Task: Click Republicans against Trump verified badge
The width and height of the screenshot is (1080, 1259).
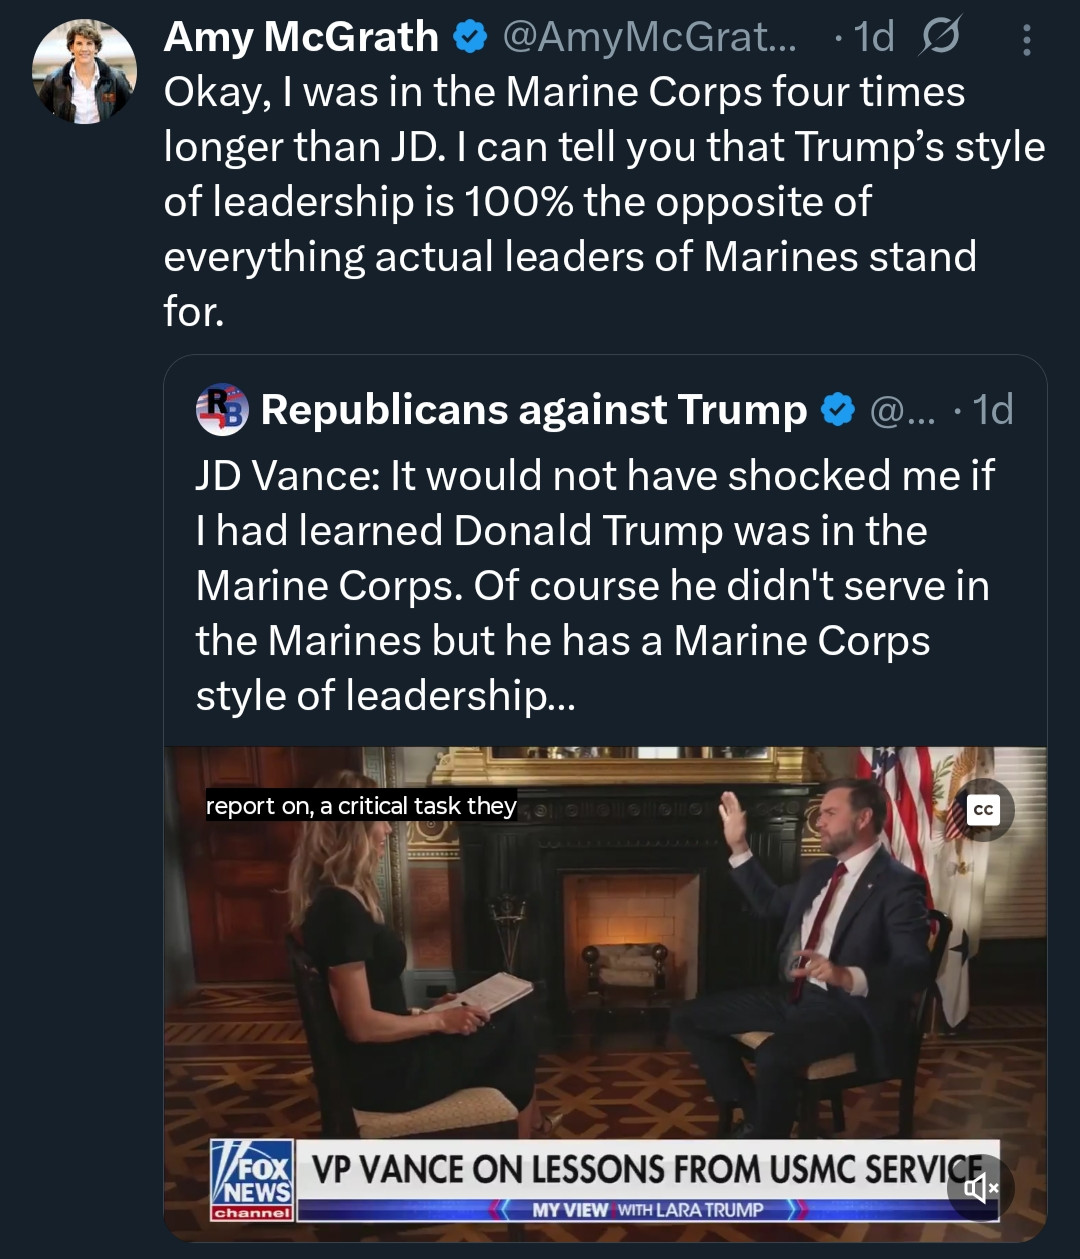Action: pos(838,409)
